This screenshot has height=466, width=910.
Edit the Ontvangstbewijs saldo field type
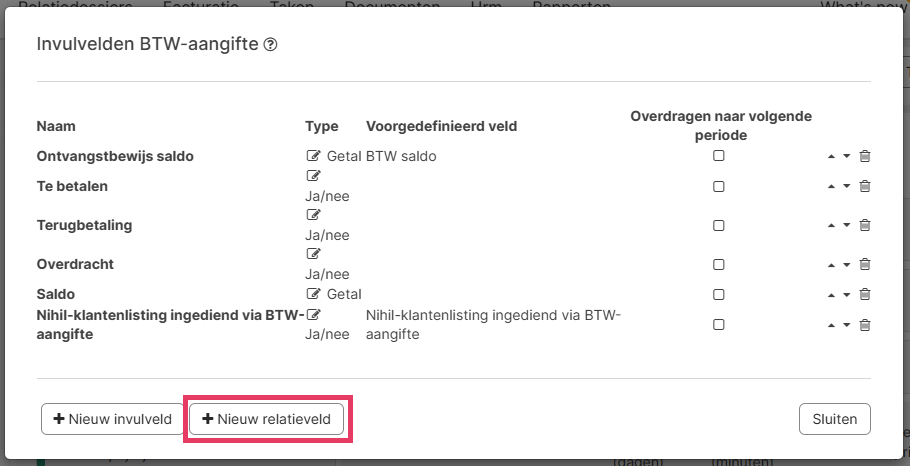coord(314,156)
